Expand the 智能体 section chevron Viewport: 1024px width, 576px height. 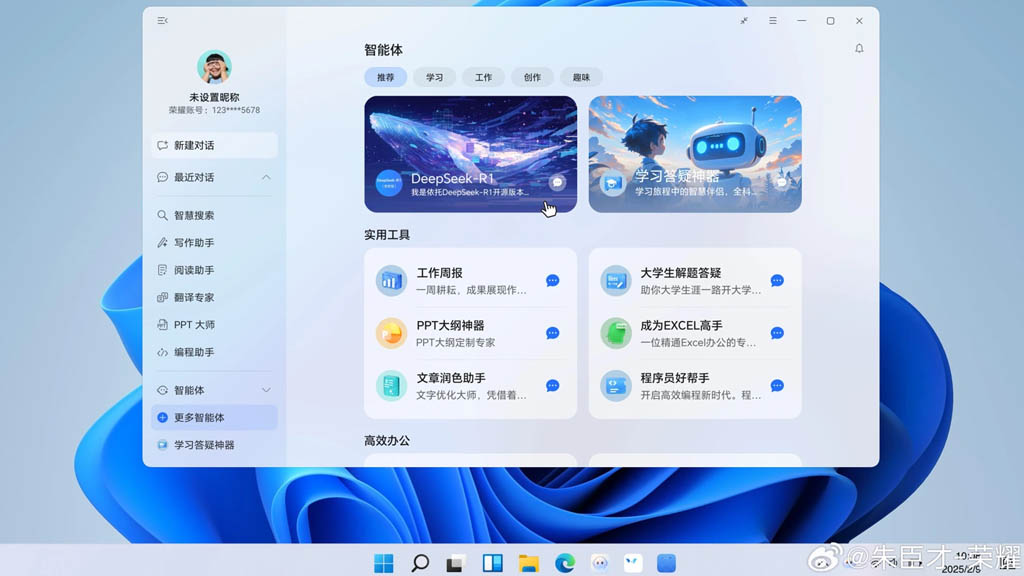click(x=266, y=390)
